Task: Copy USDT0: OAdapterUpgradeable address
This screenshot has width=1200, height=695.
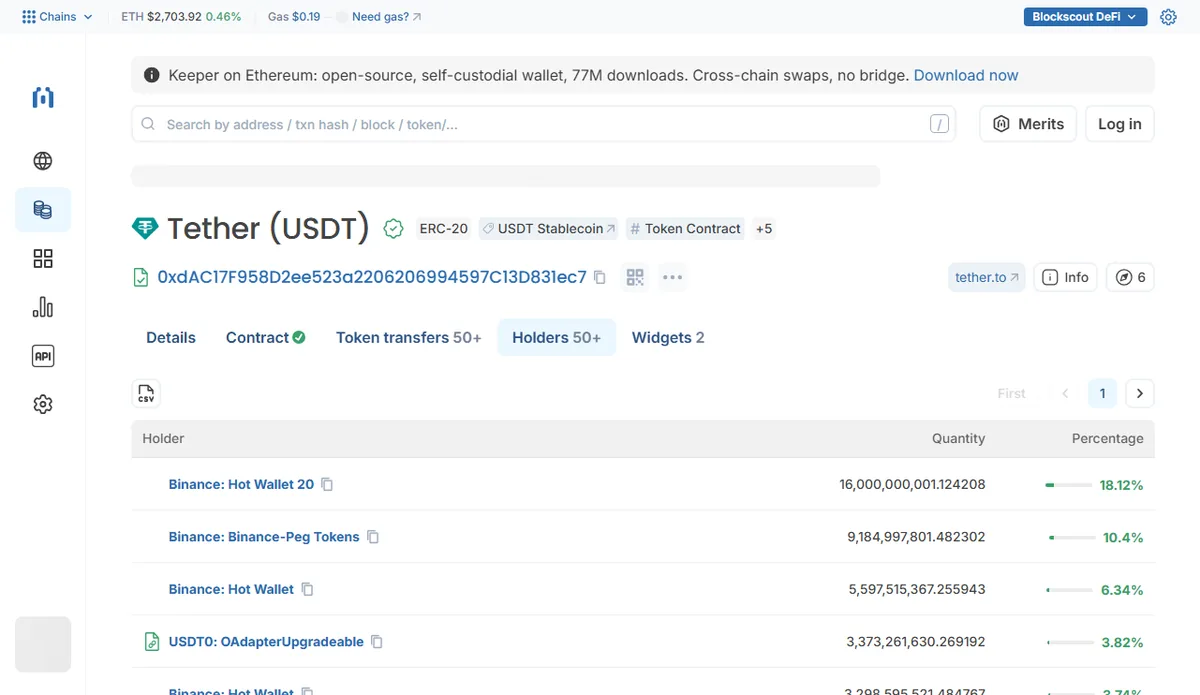Action: tap(377, 642)
